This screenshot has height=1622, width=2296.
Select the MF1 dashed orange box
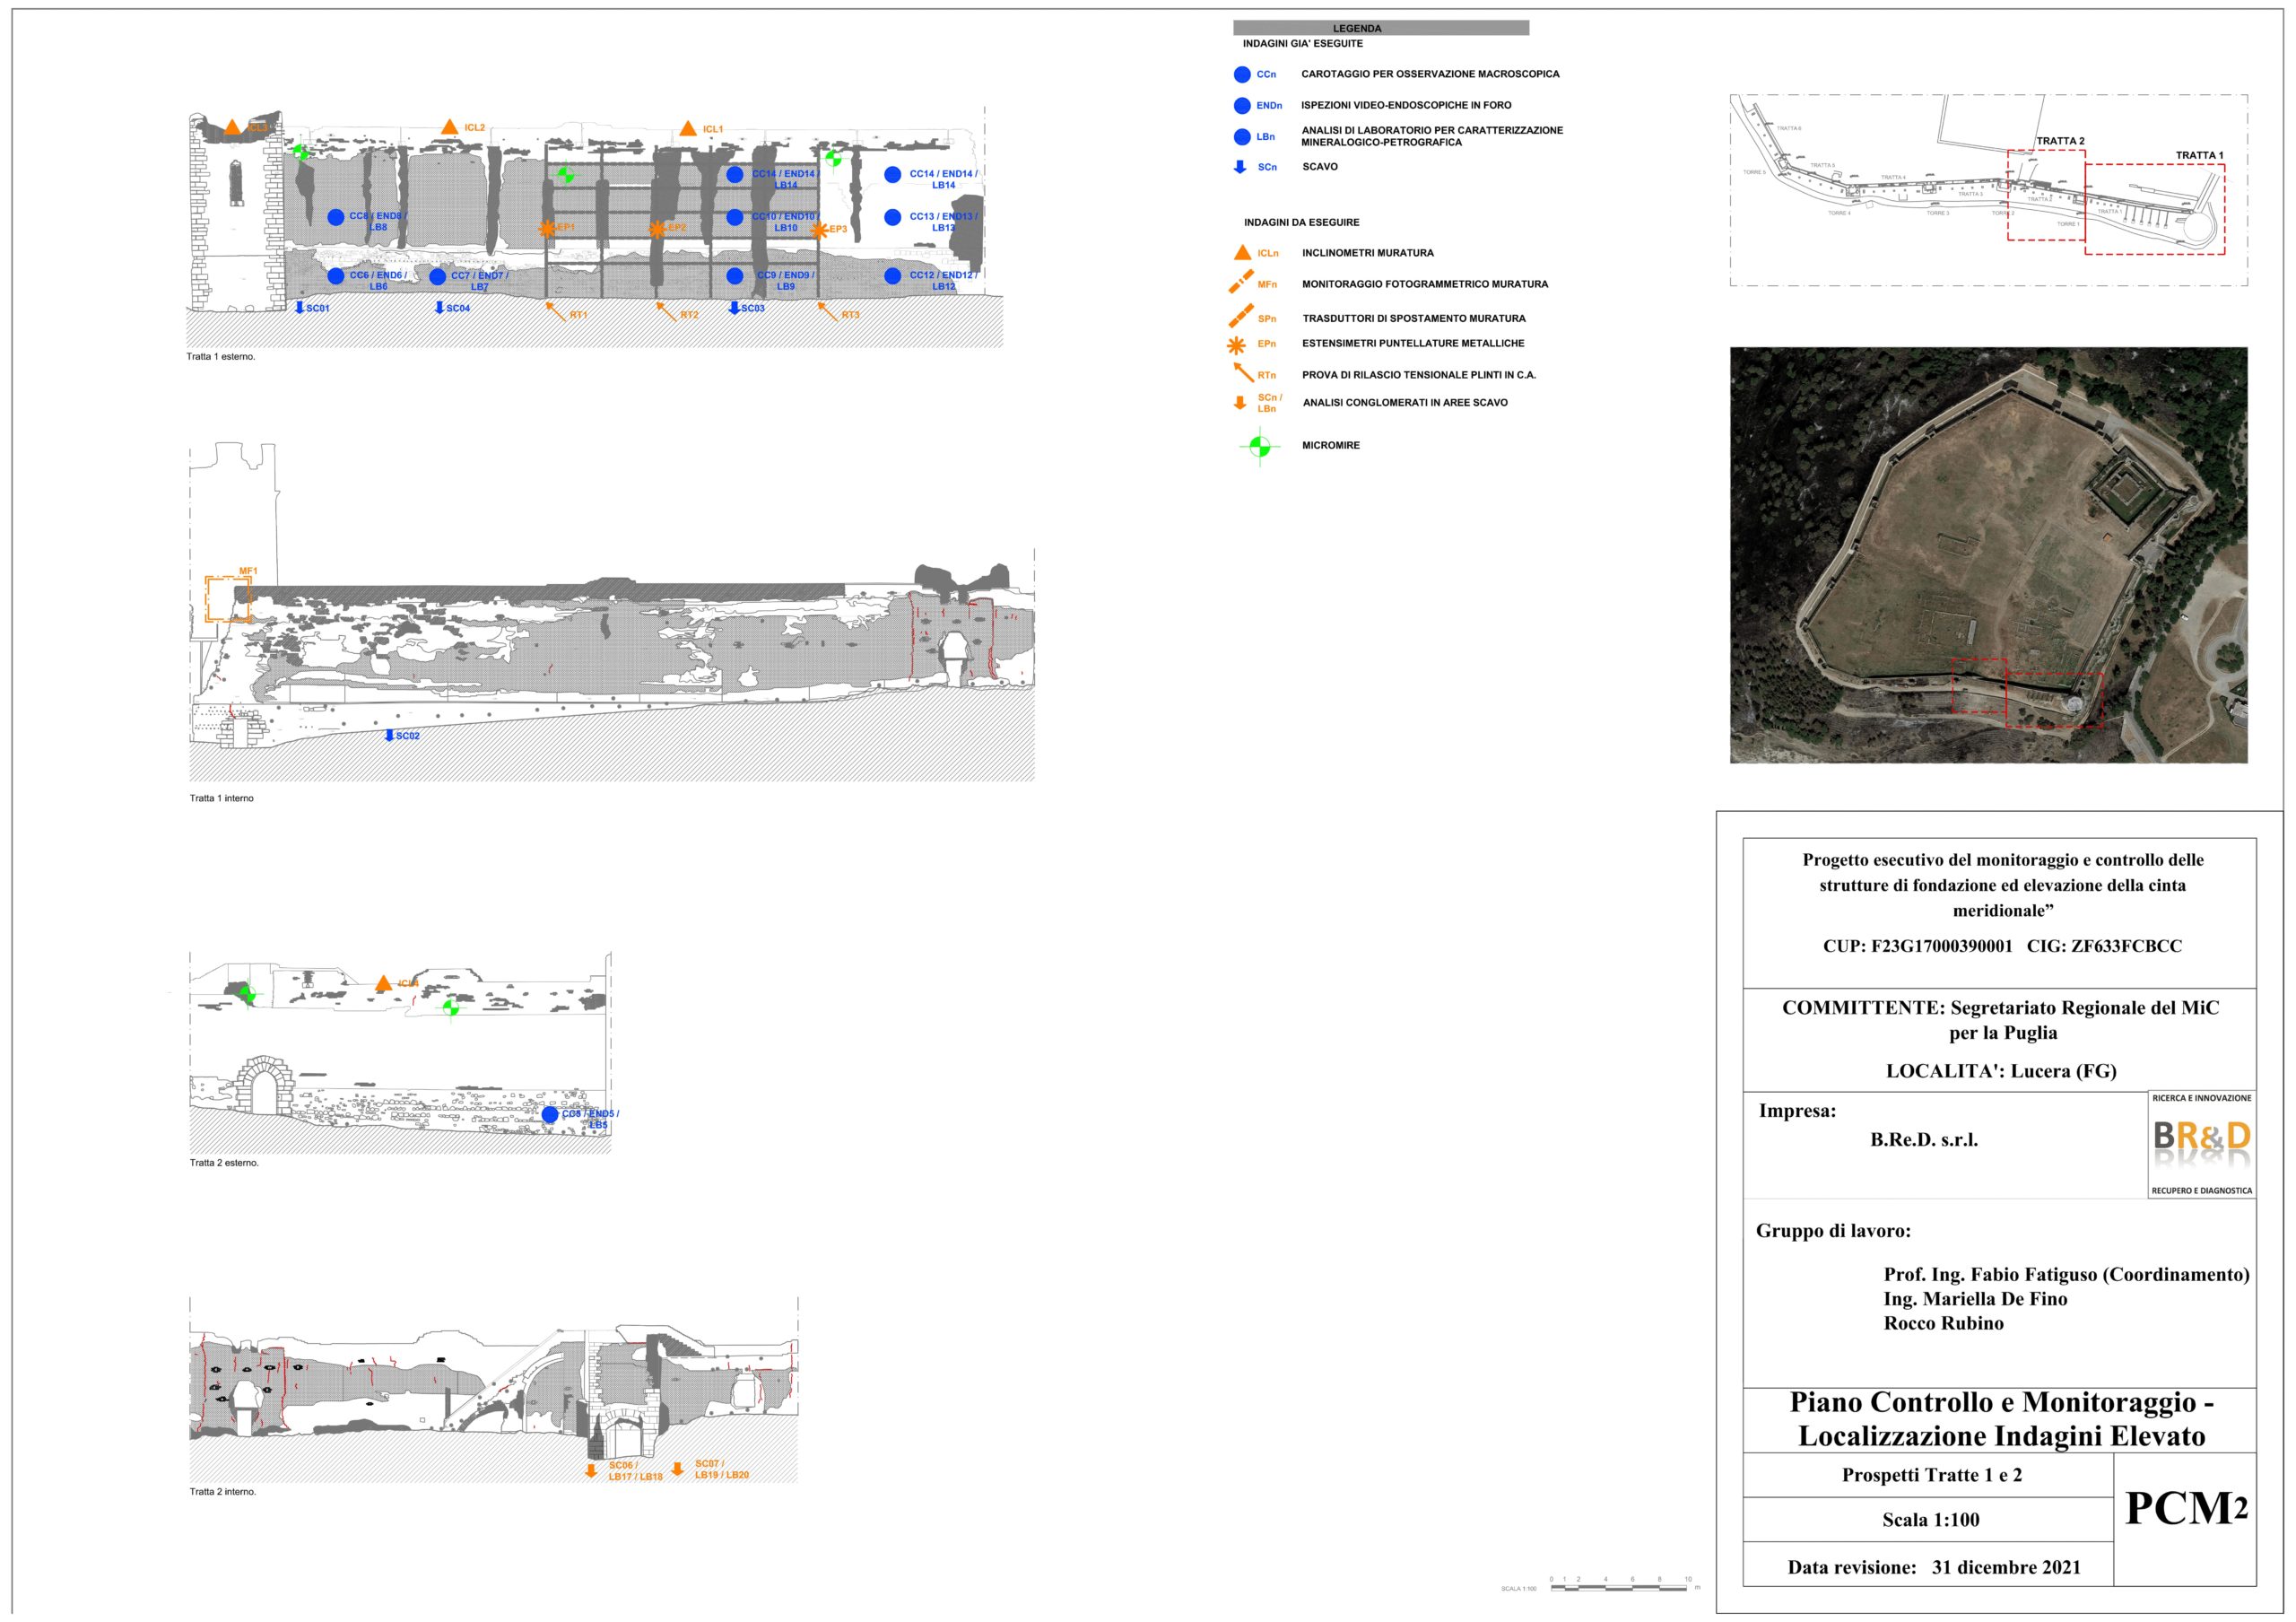click(228, 599)
